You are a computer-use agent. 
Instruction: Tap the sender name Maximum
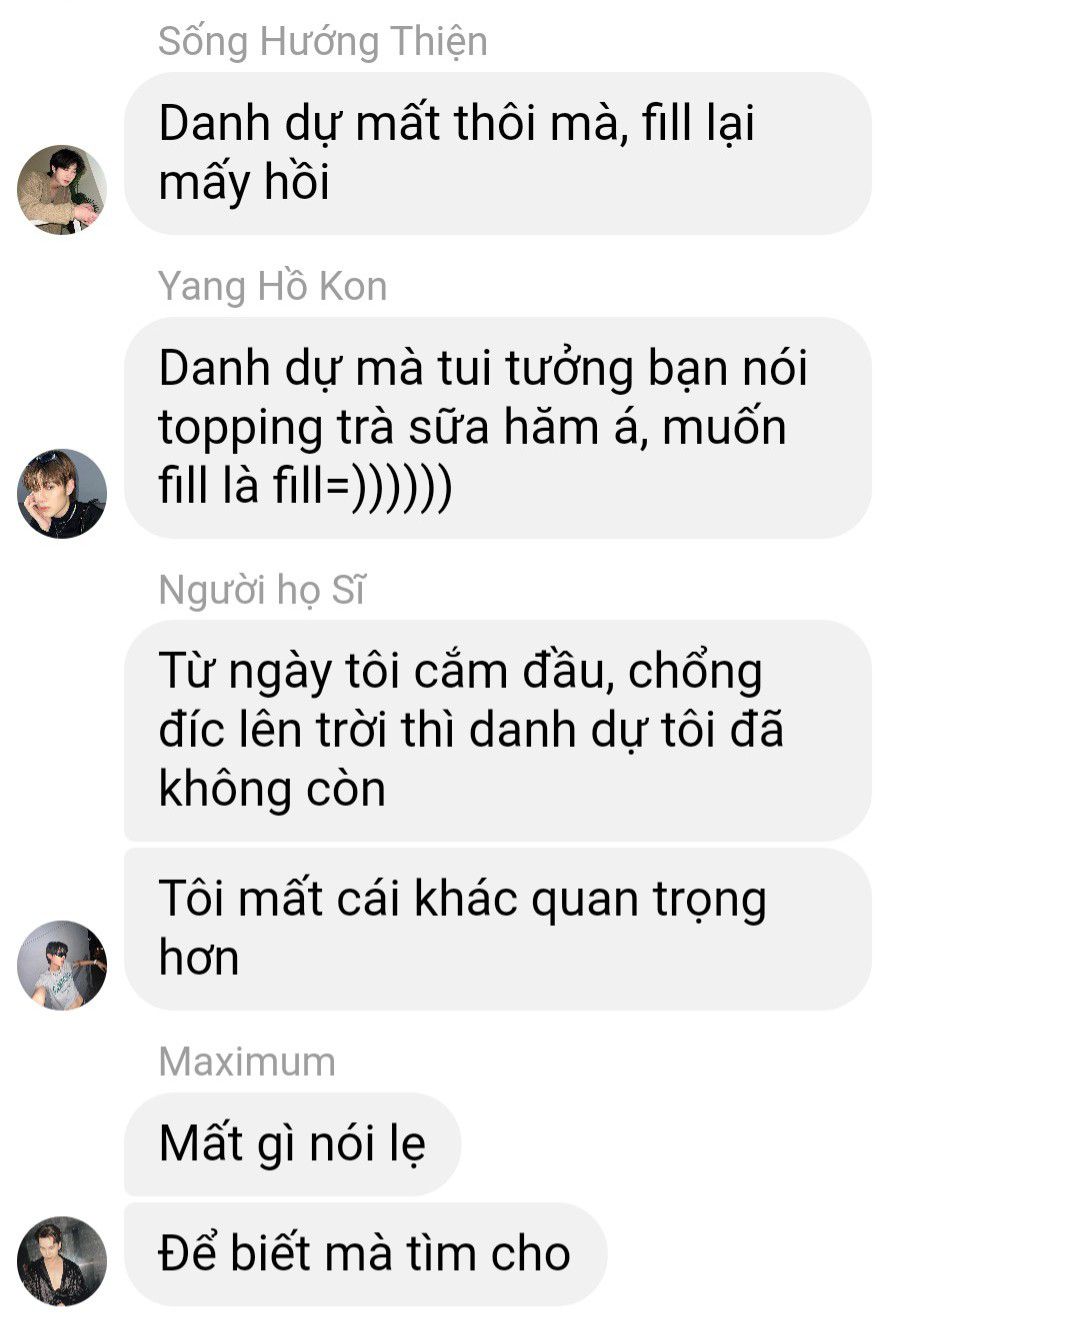pyautogui.click(x=247, y=1062)
